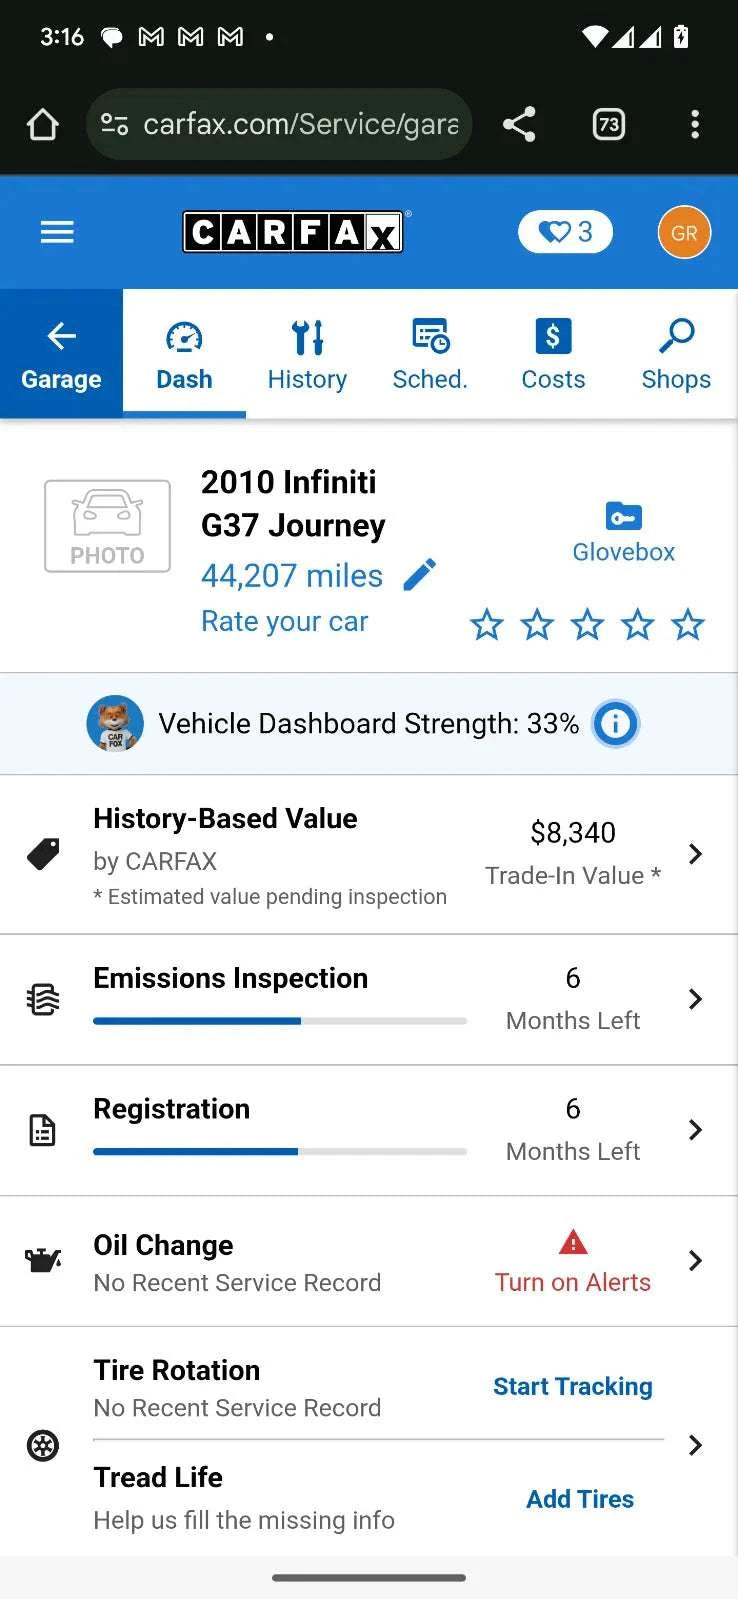Tap the favorites heart counter
738x1599 pixels.
coord(565,232)
